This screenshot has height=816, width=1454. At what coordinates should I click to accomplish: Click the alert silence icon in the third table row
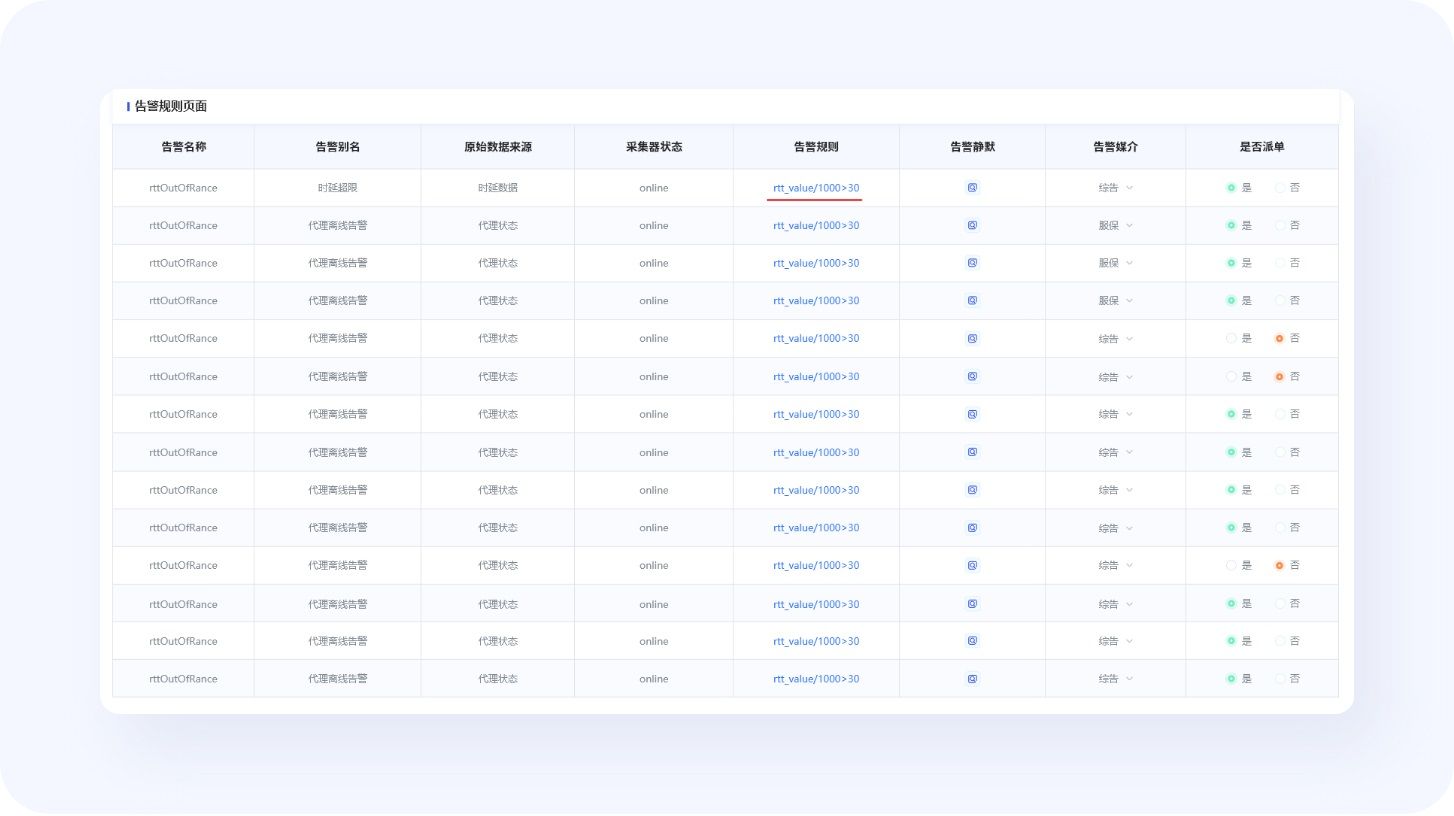[972, 263]
